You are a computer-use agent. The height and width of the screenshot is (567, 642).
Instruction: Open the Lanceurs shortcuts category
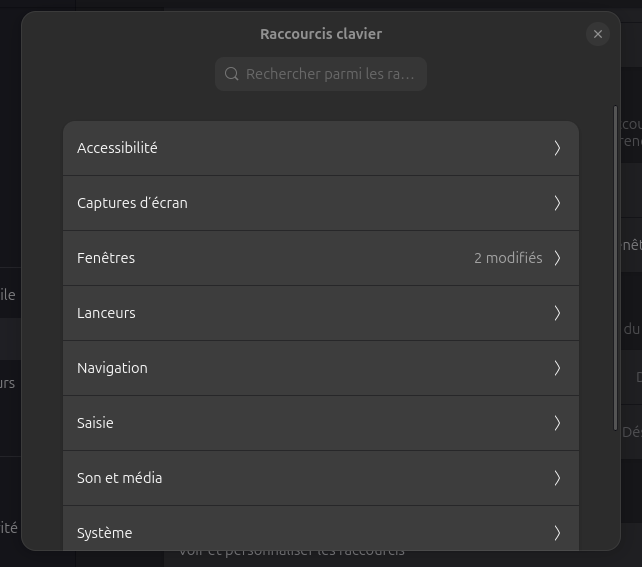pyautogui.click(x=300, y=313)
